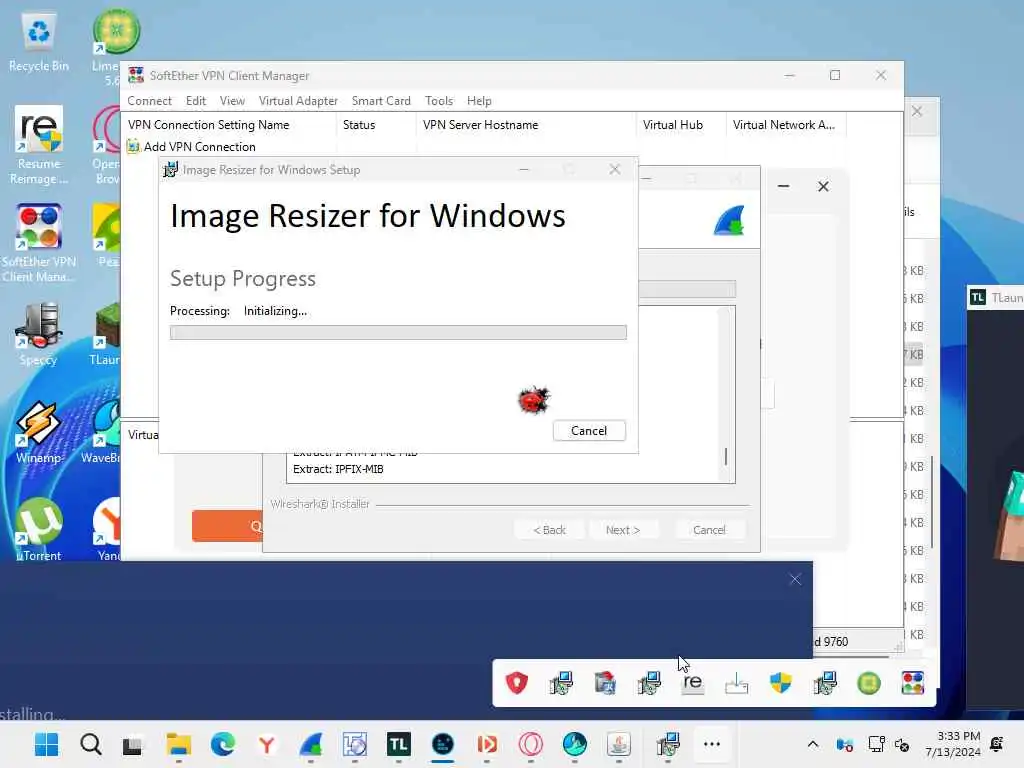This screenshot has width=1024, height=768.
Task: Click the green round icon in tray overflow
Action: (x=869, y=683)
